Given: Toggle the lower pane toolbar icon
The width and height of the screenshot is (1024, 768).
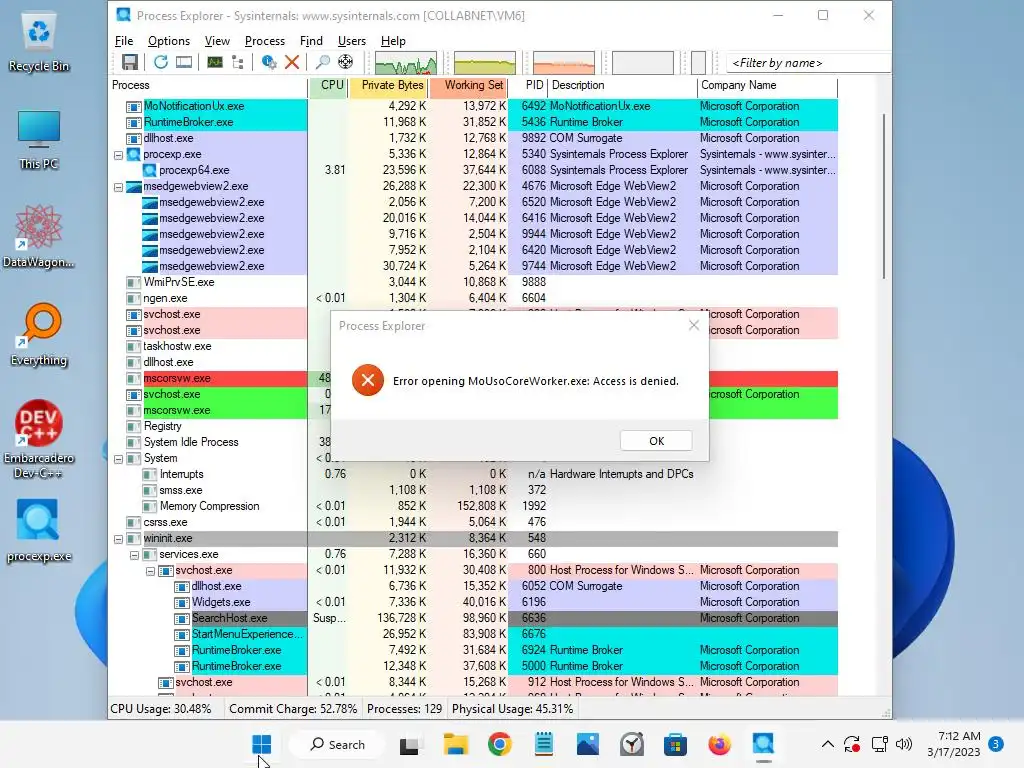Looking at the screenshot, I should pyautogui.click(x=184, y=62).
